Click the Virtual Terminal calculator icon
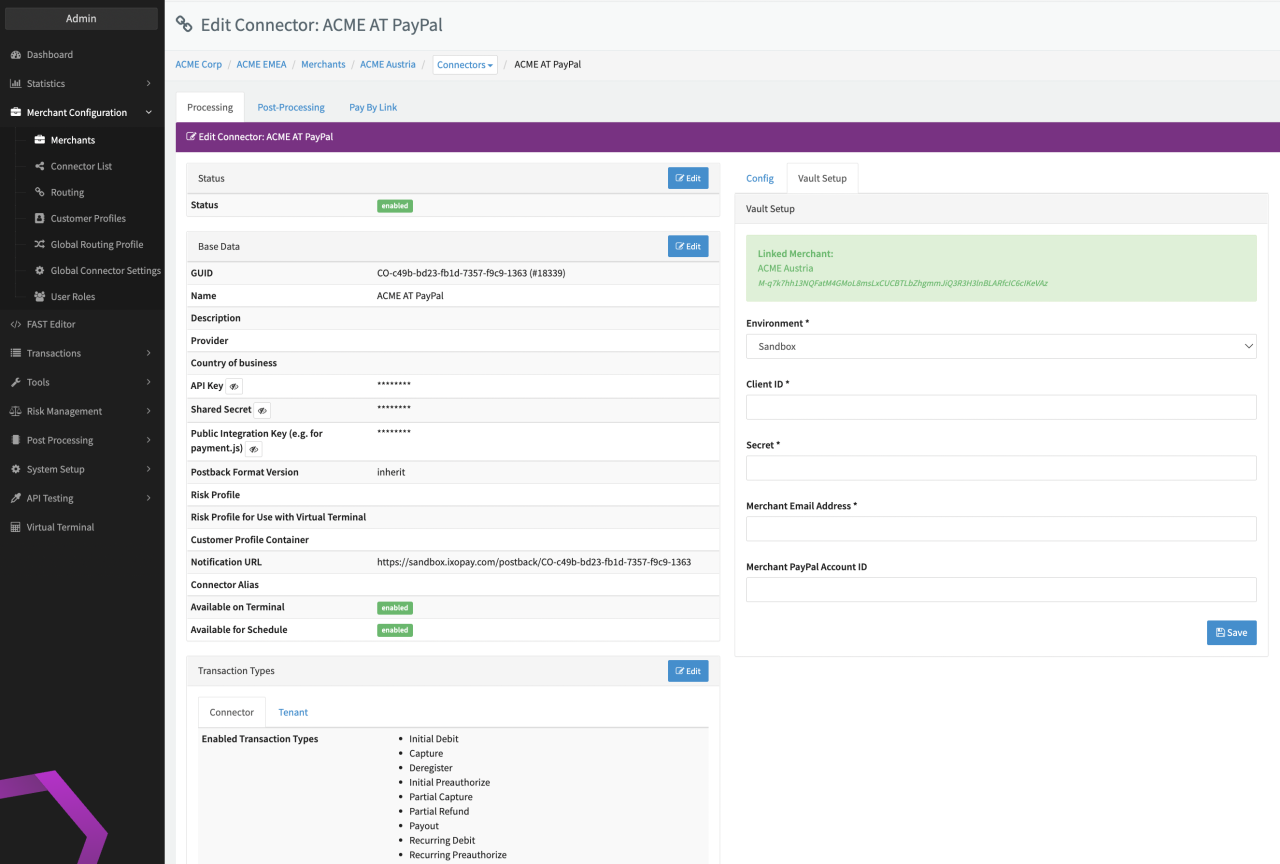The height and width of the screenshot is (864, 1280). (16, 528)
